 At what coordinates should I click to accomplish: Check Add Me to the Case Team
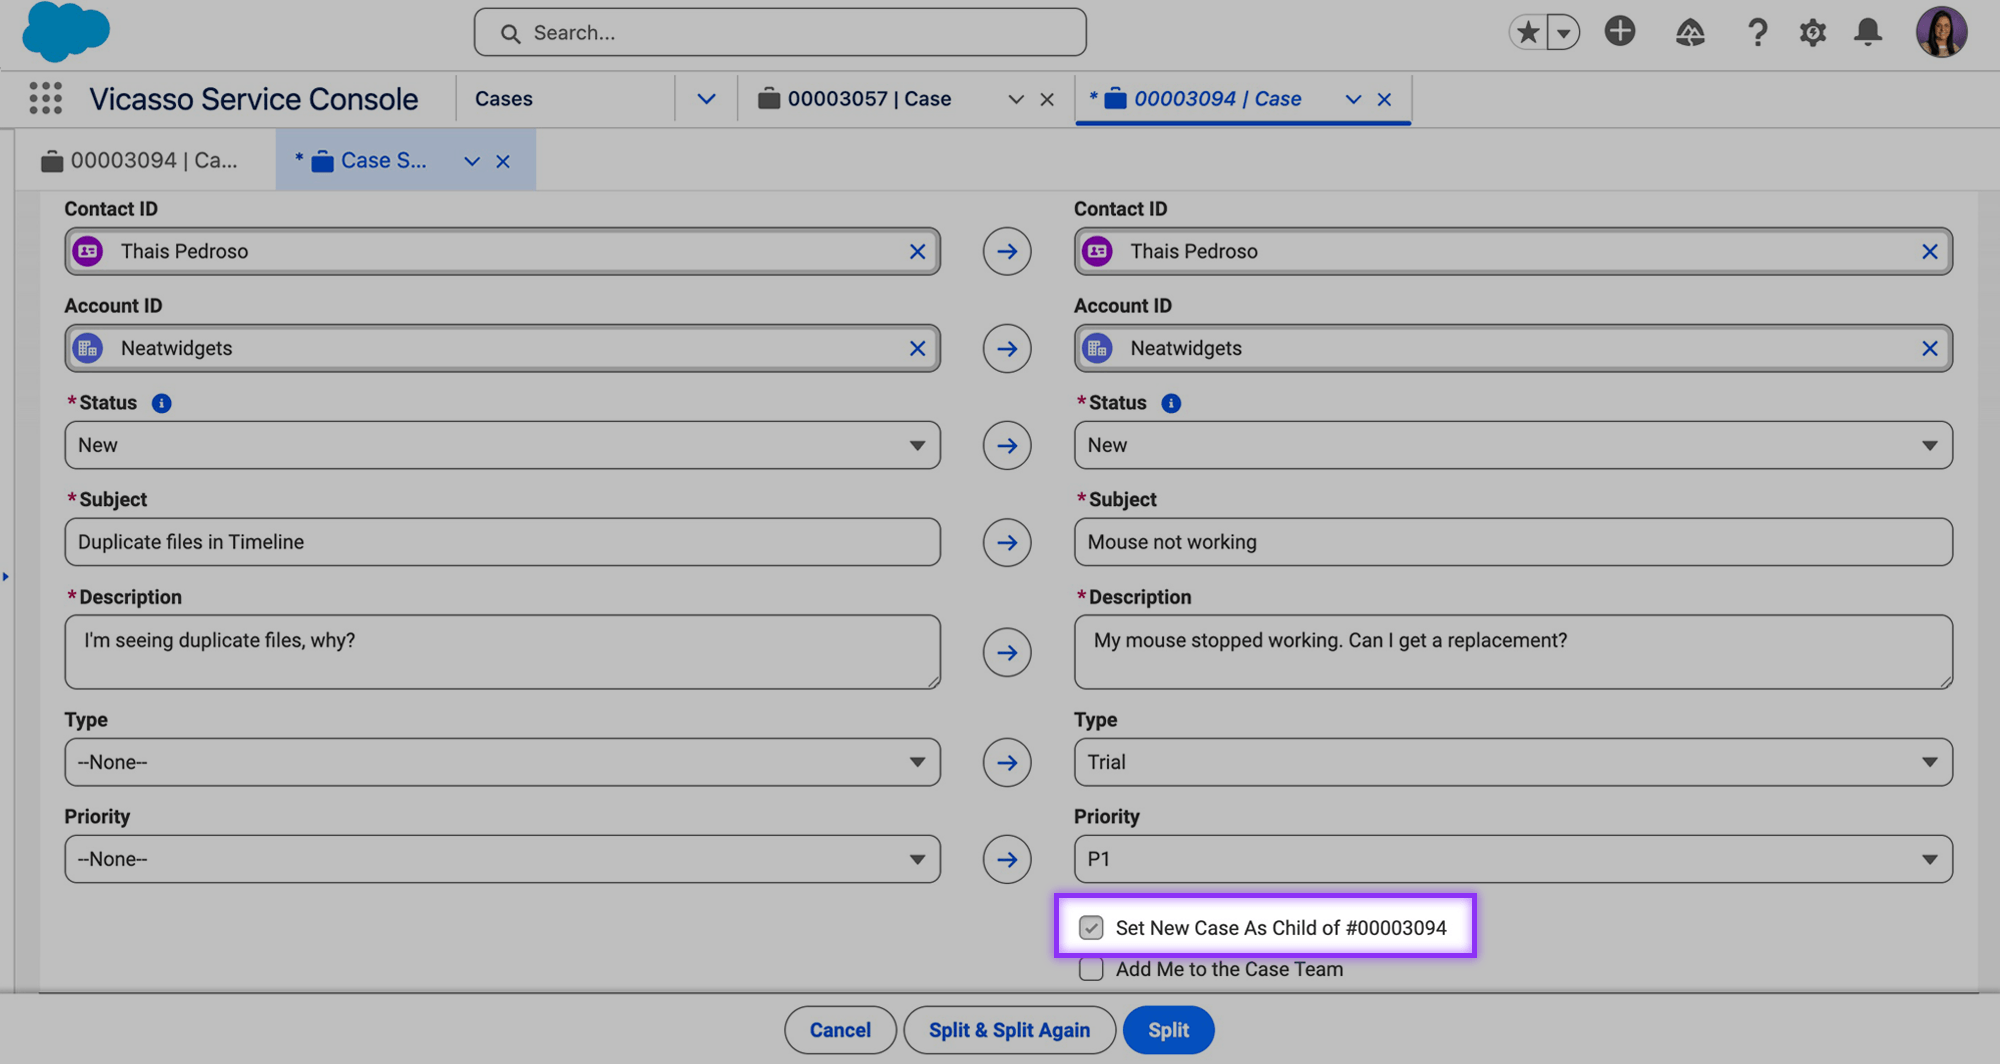click(x=1091, y=969)
